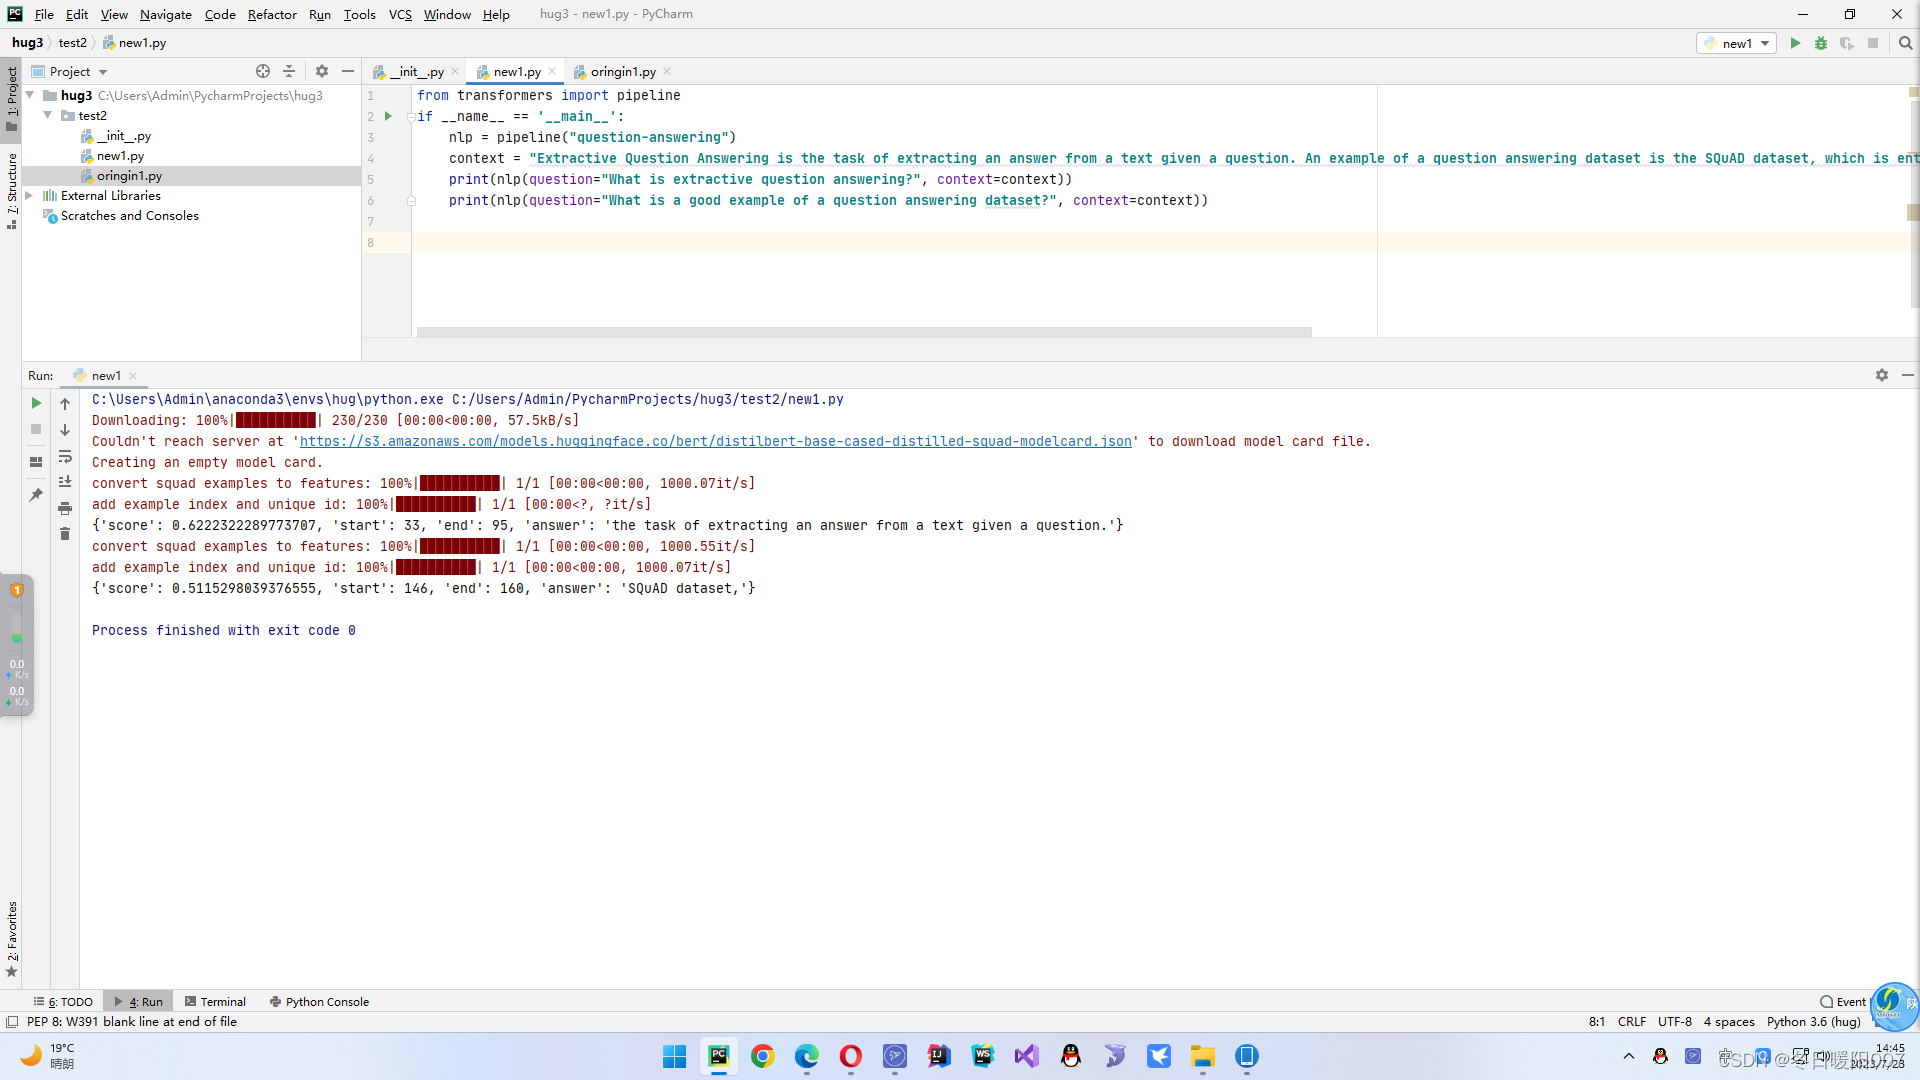Change file encoding UTF-8
Viewport: 1920px width, 1080px height.
pyautogui.click(x=1675, y=1021)
